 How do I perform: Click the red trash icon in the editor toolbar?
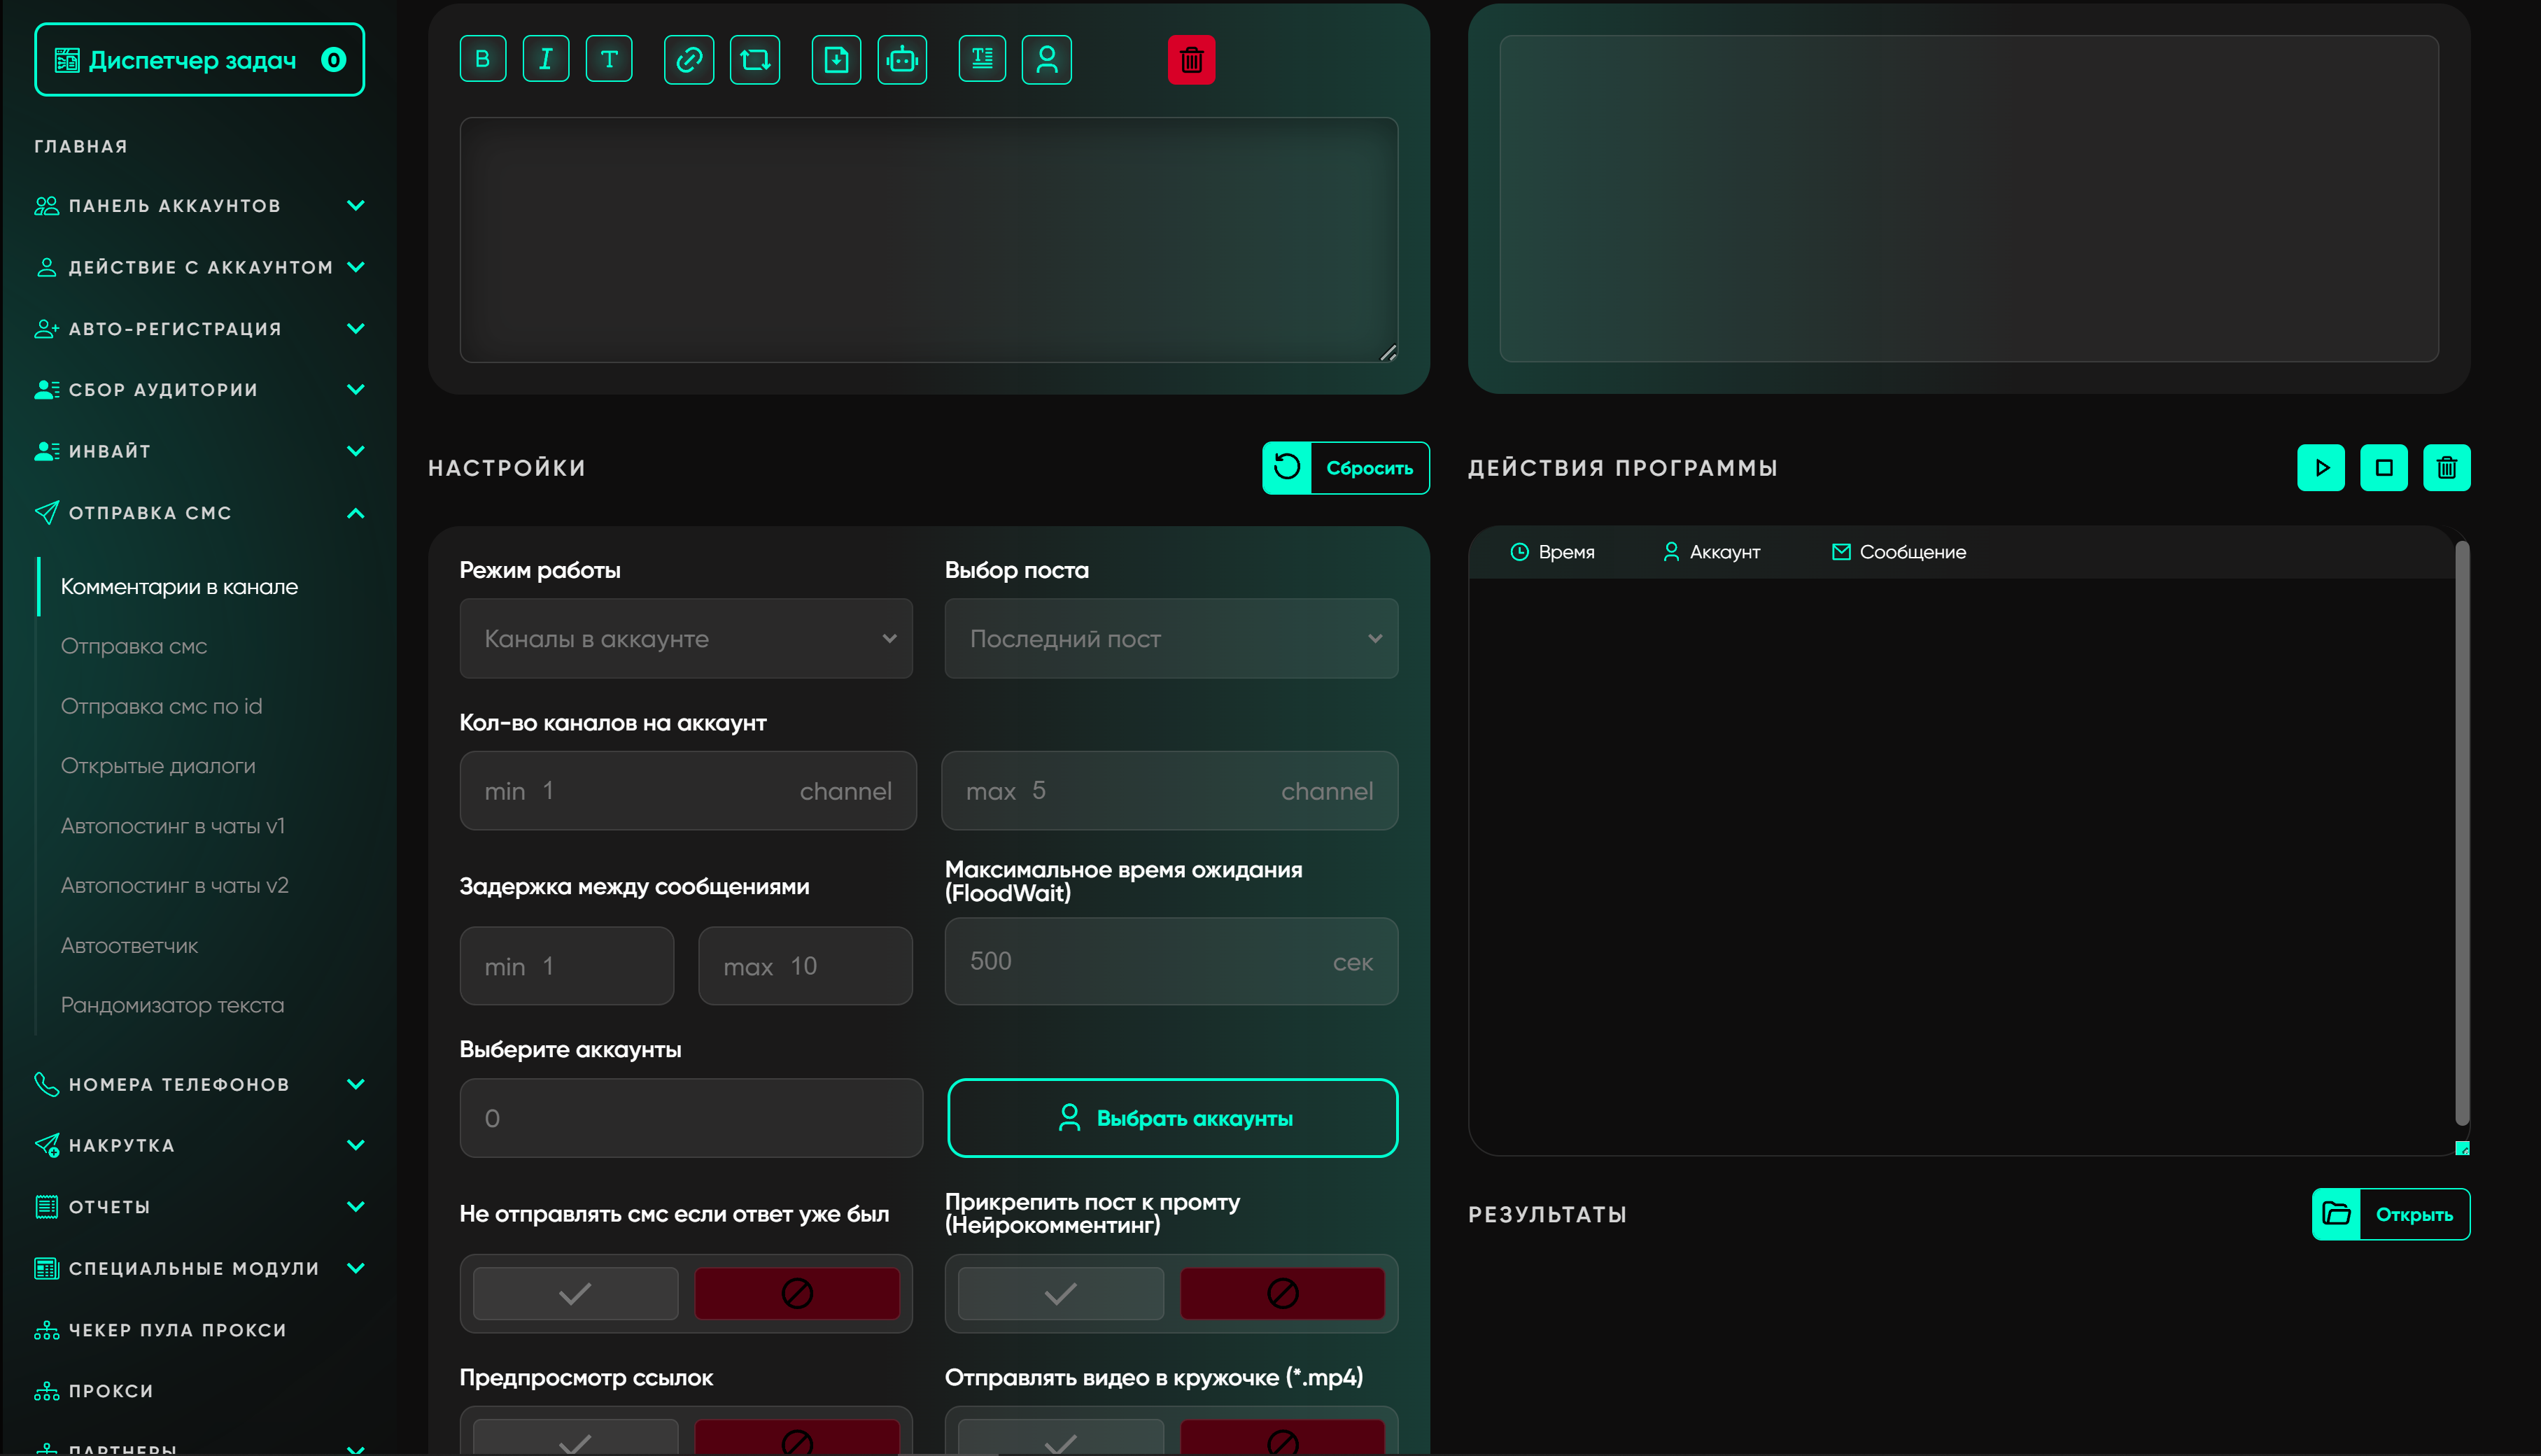pos(1191,60)
